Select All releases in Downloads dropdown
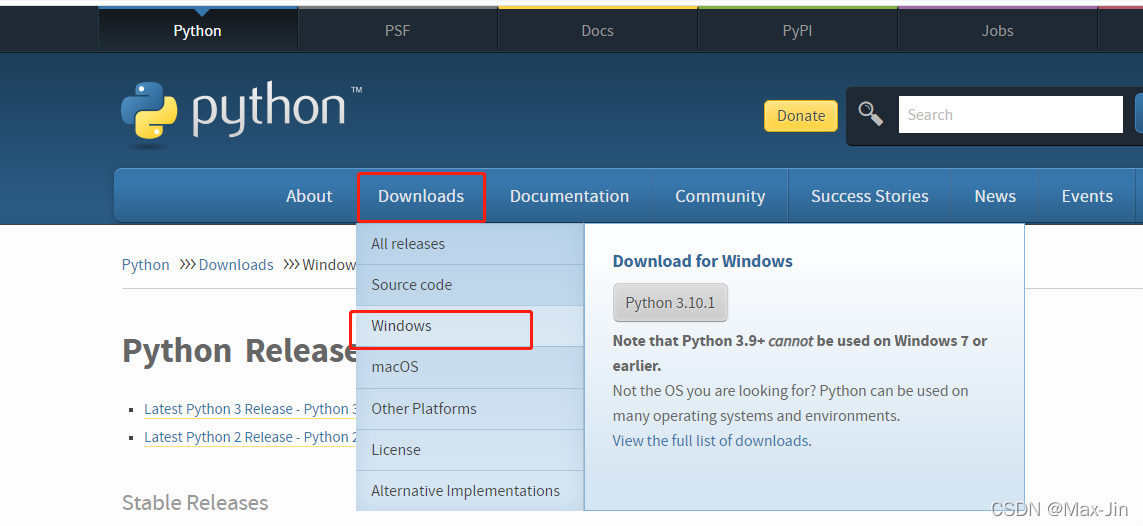 coord(469,244)
